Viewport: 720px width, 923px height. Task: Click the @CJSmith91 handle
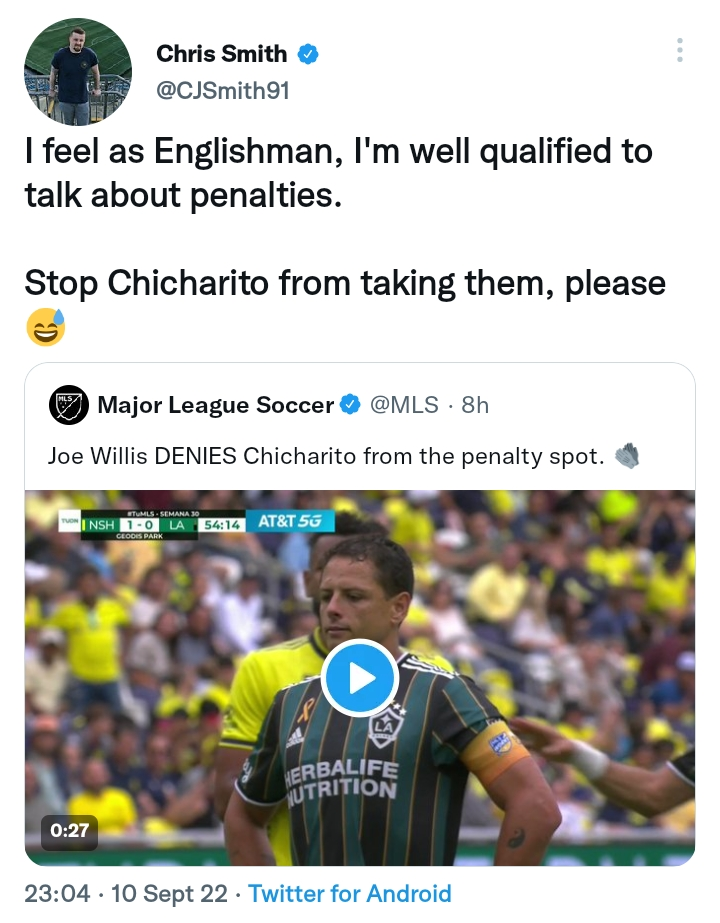[222, 90]
